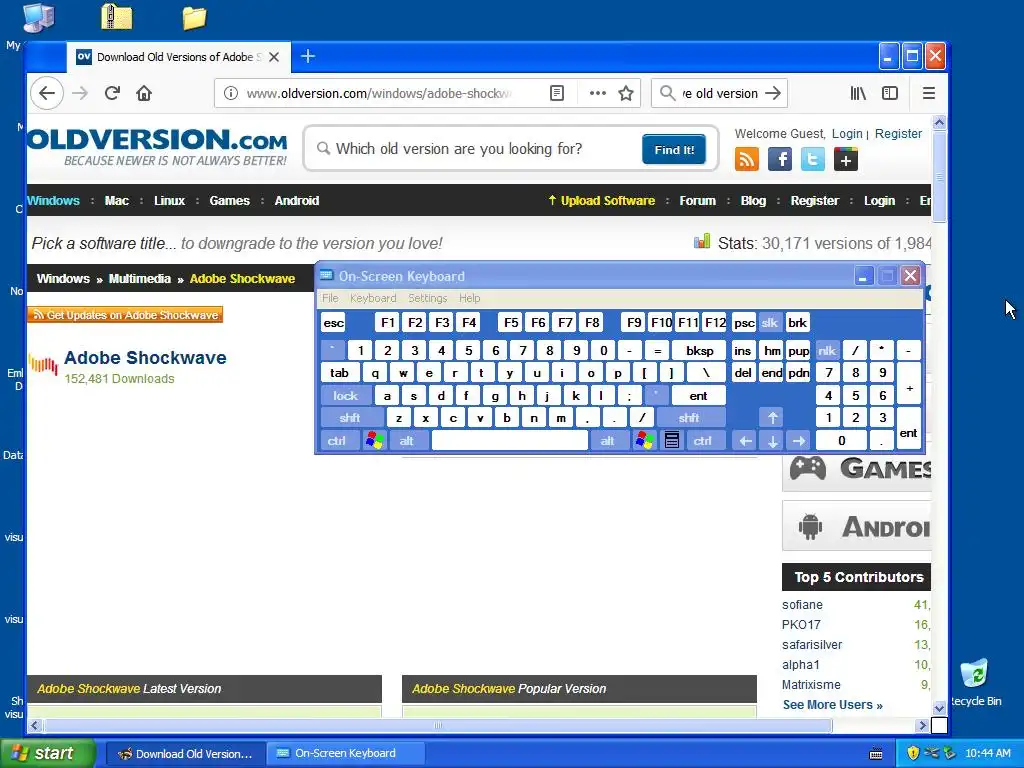Open the Settings menu of On-Screen Keyboard
The height and width of the screenshot is (768, 1024).
point(428,298)
